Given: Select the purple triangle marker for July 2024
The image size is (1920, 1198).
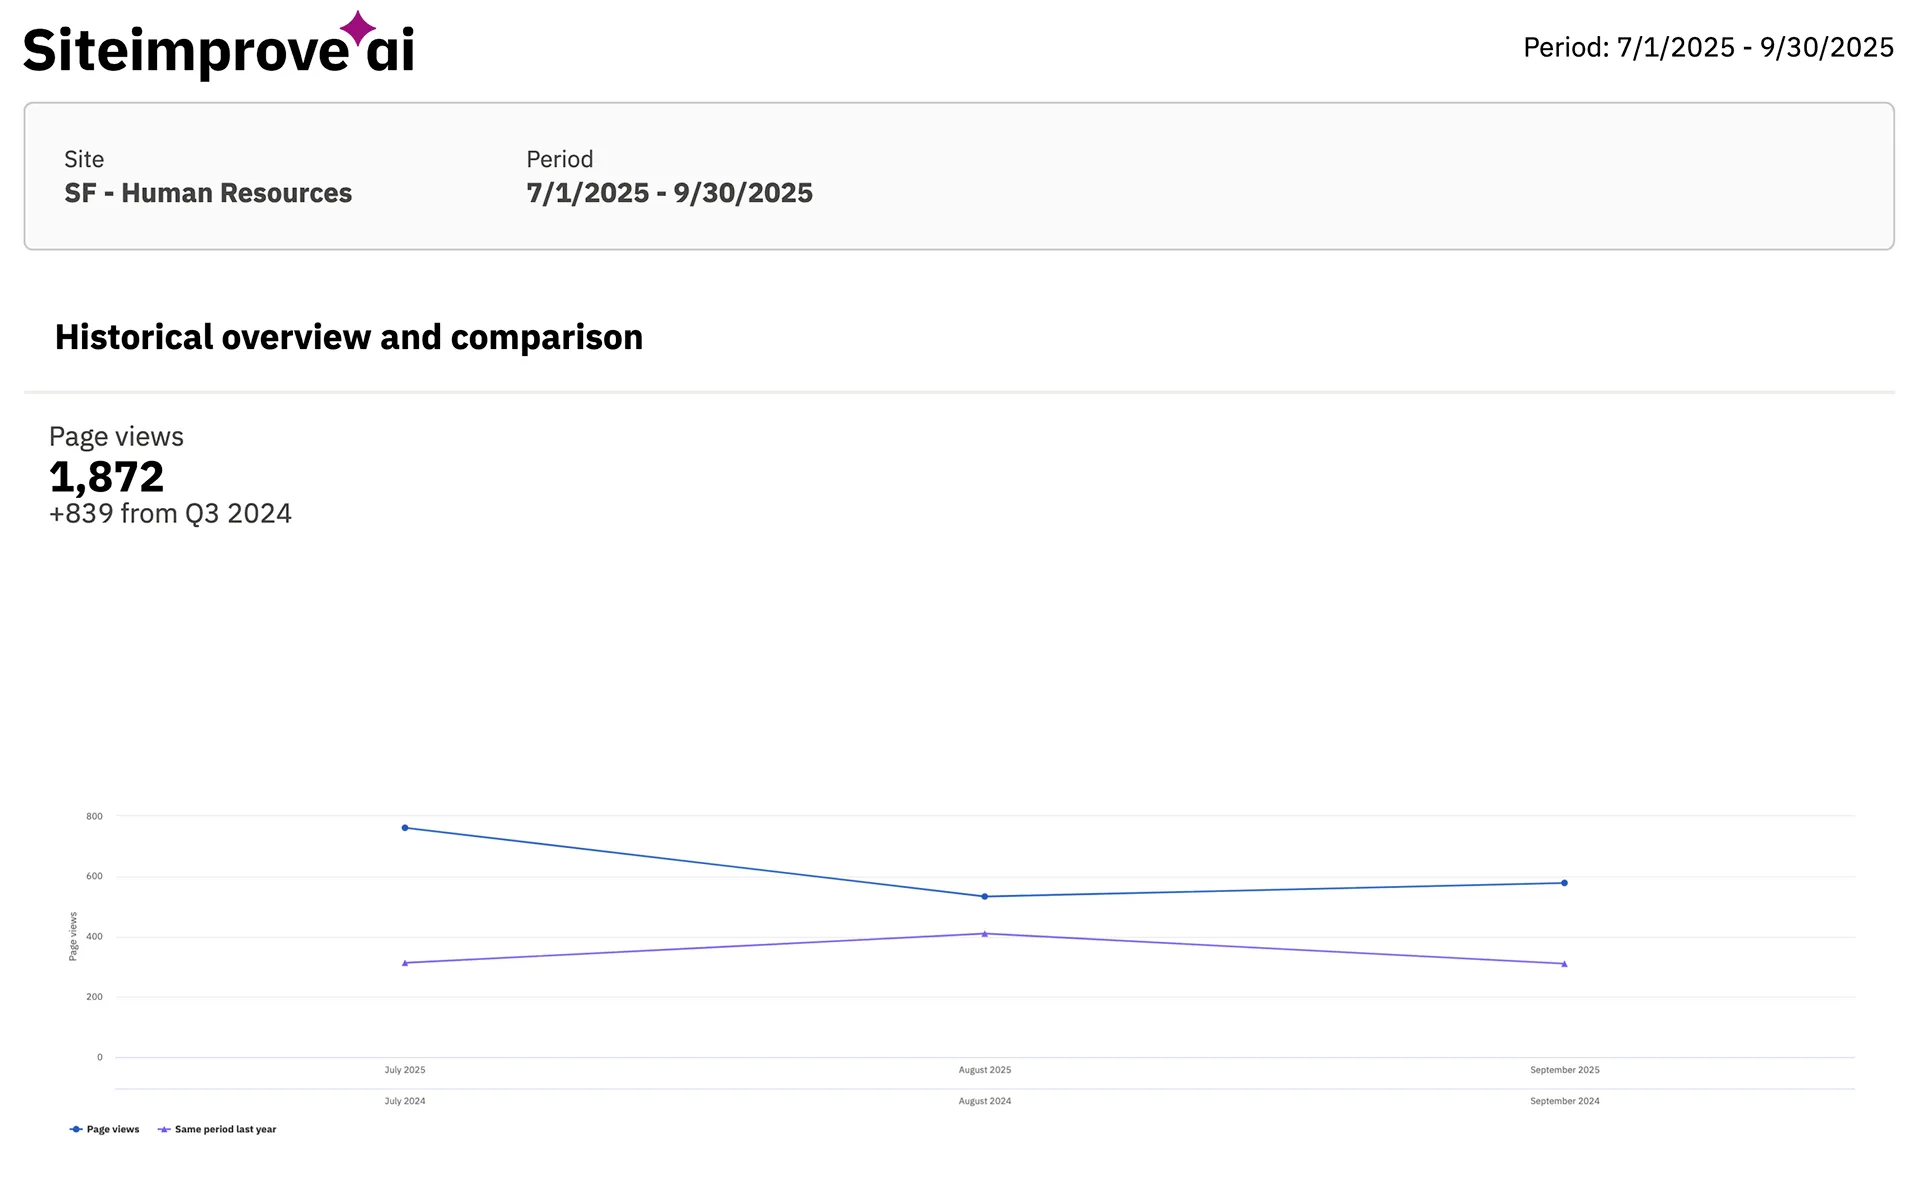Looking at the screenshot, I should 405,962.
